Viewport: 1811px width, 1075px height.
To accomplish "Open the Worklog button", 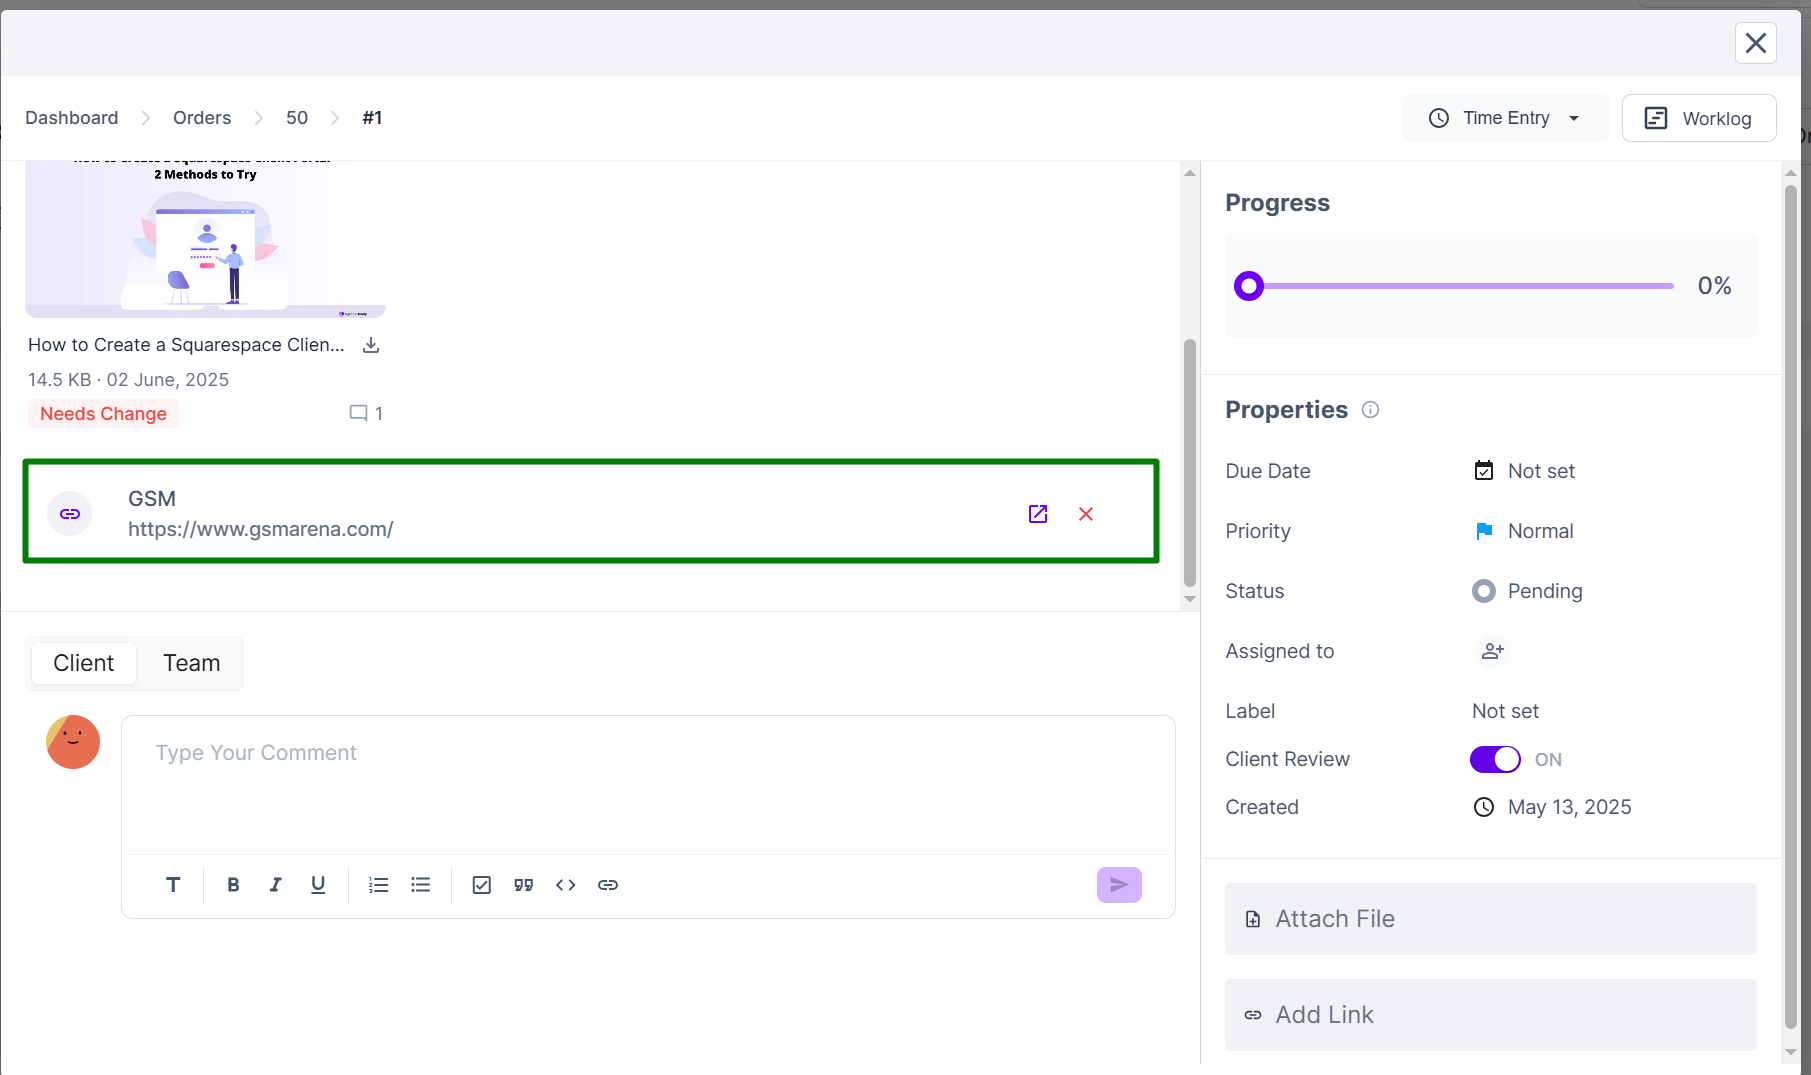I will (1699, 118).
